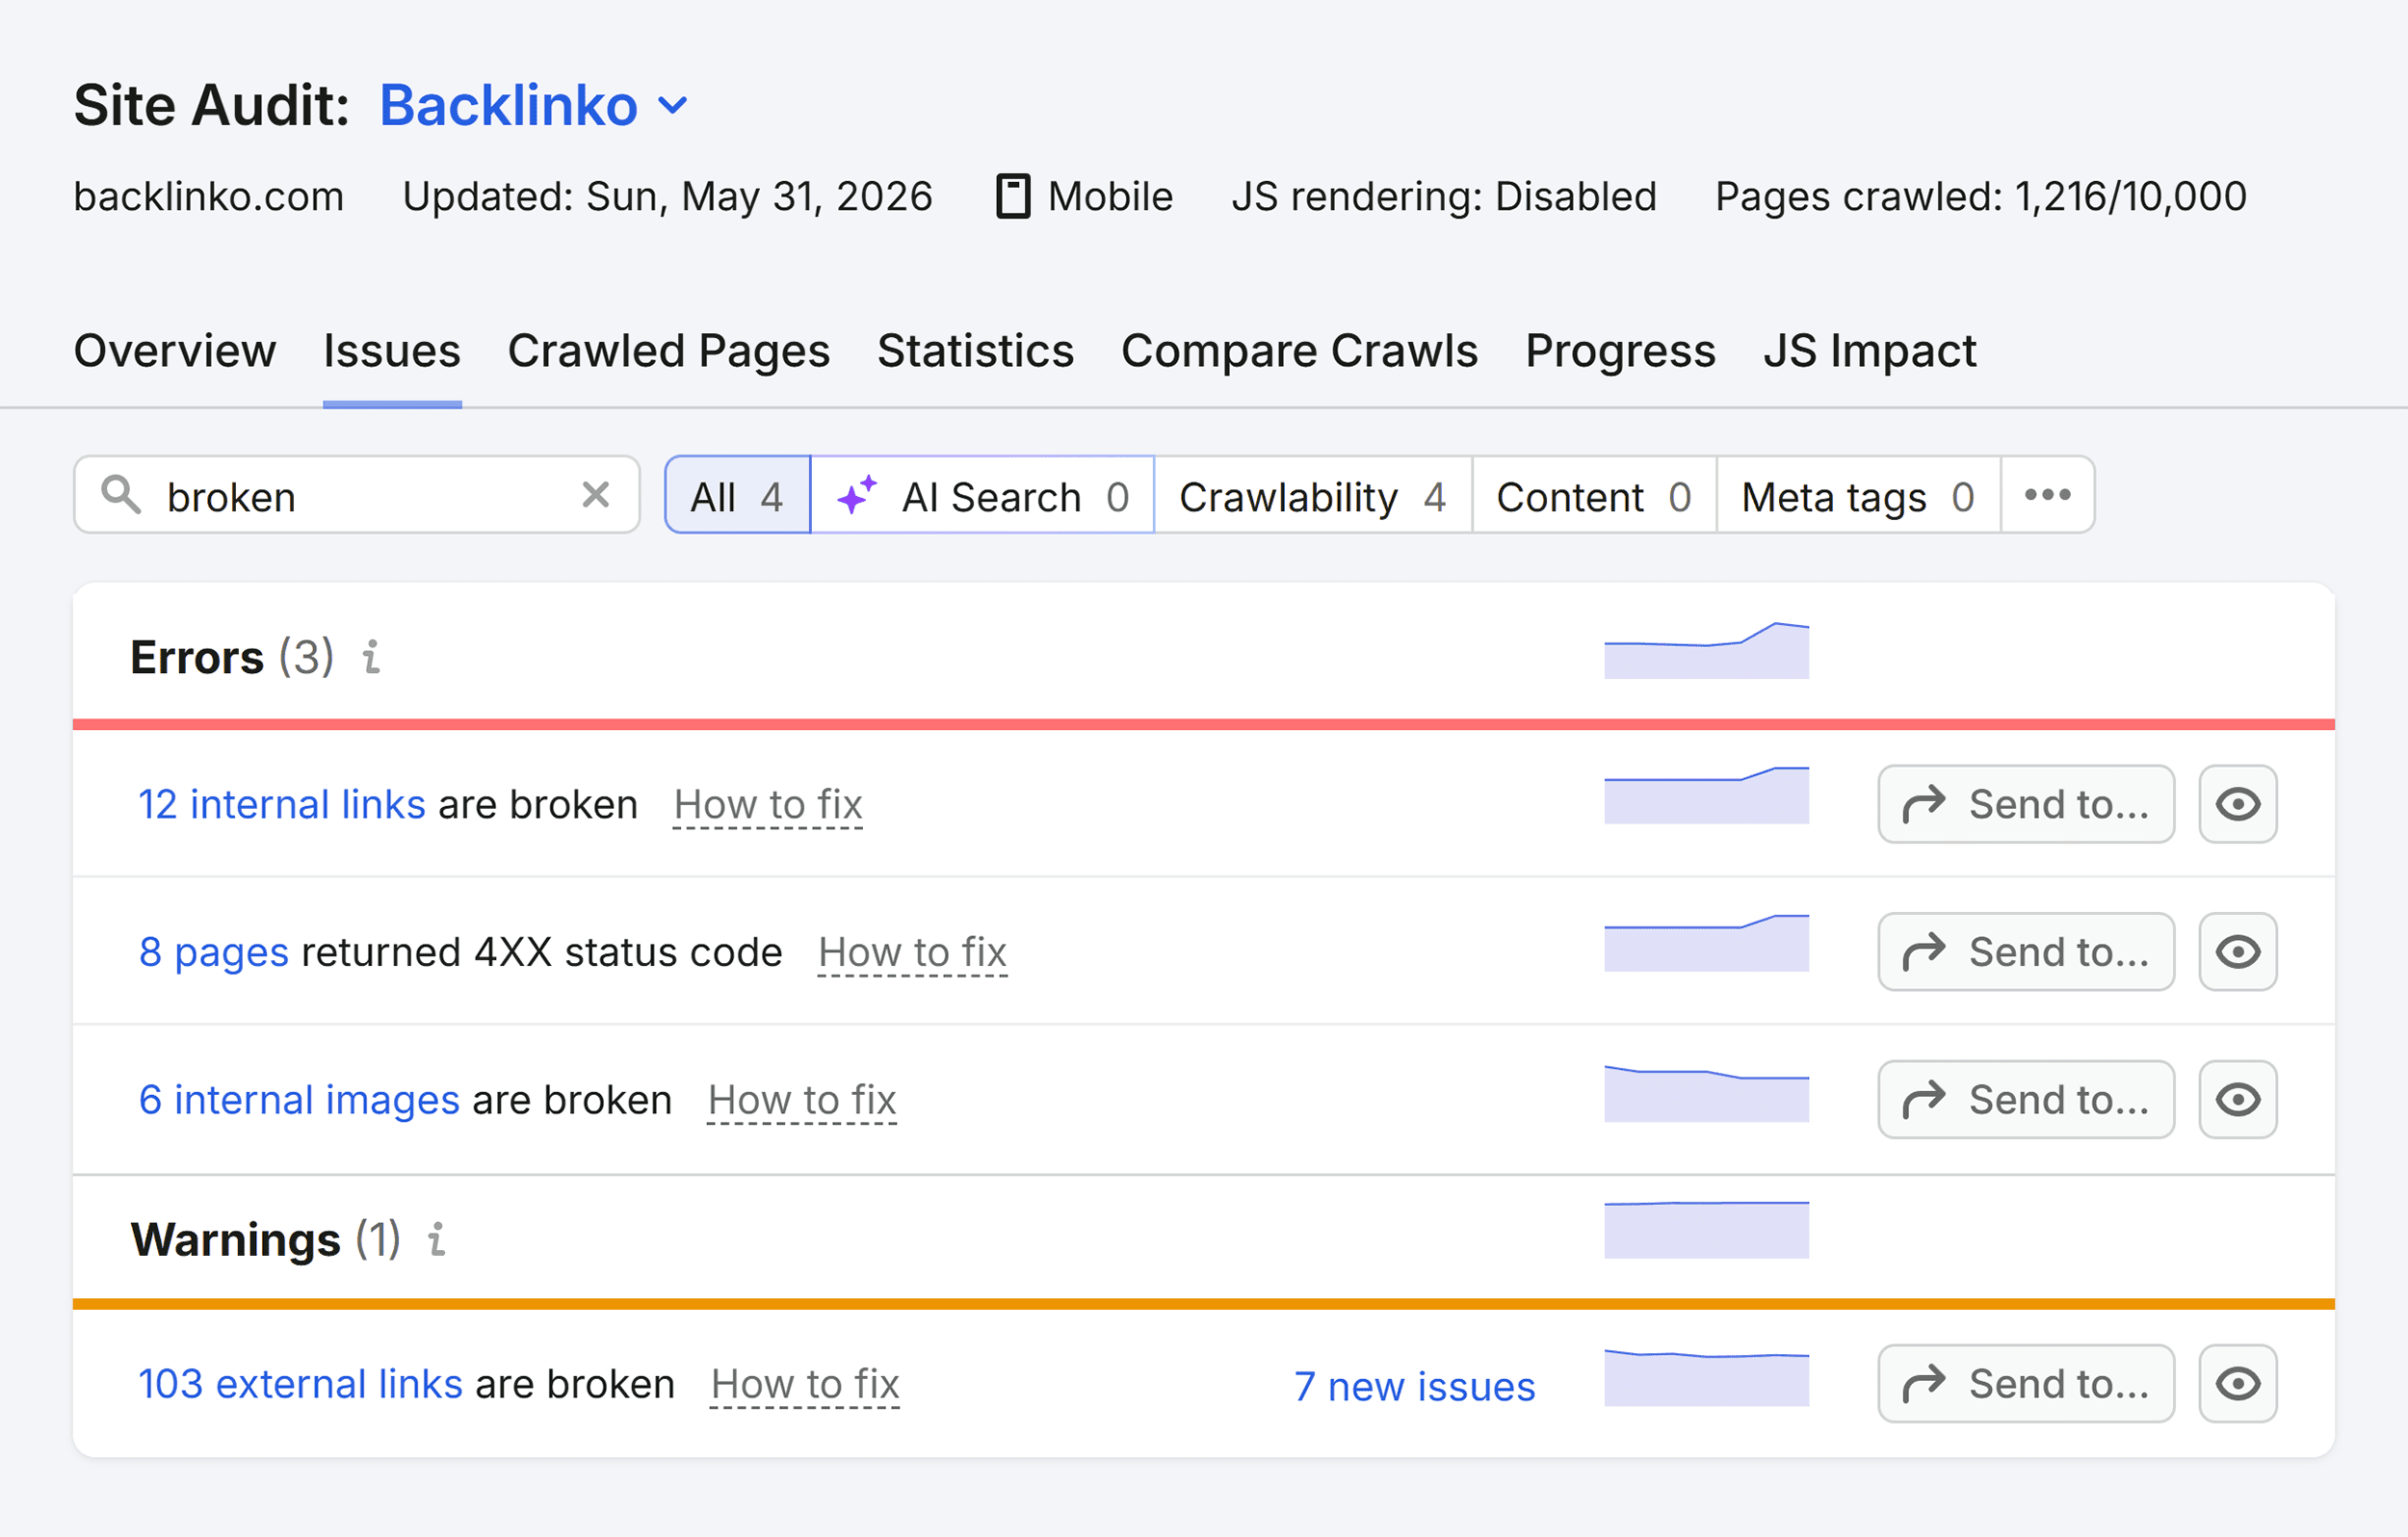Go to the Statistics tab
This screenshot has height=1537, width=2408.
click(x=976, y=351)
